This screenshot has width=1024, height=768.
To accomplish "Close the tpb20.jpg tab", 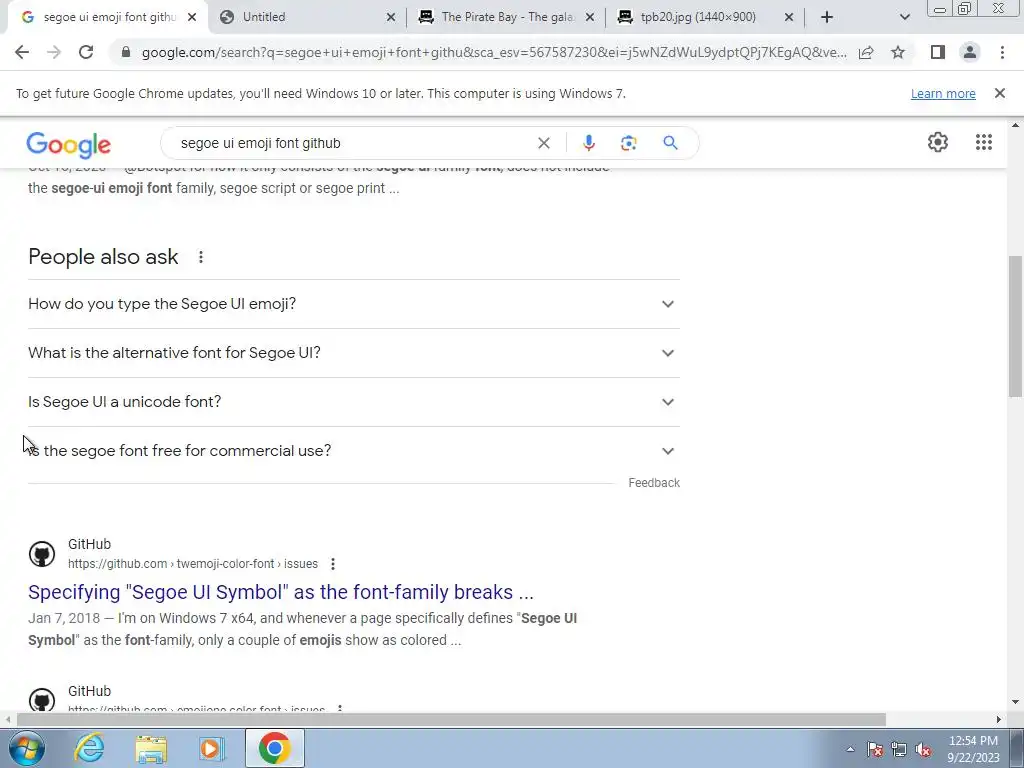I will pyautogui.click(x=789, y=18).
